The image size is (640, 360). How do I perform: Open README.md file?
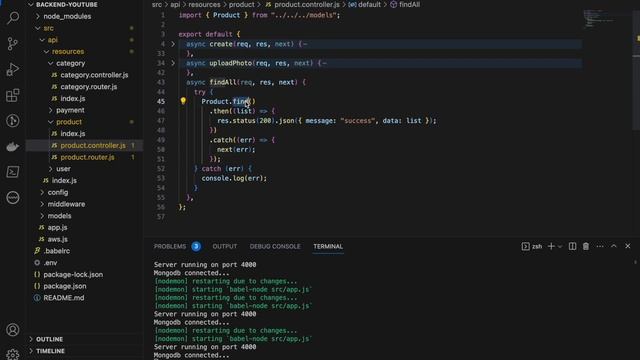click(x=64, y=298)
